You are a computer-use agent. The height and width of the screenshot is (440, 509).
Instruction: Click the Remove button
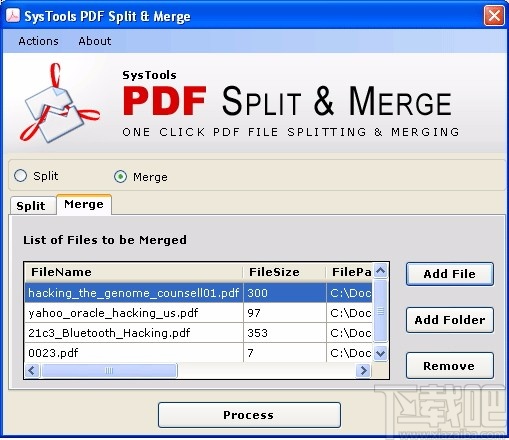pos(450,366)
